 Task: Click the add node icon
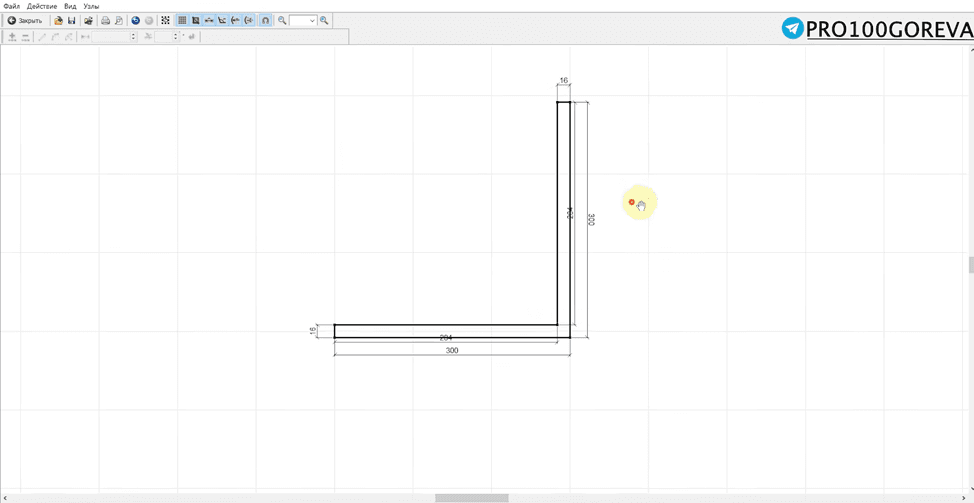[12, 37]
